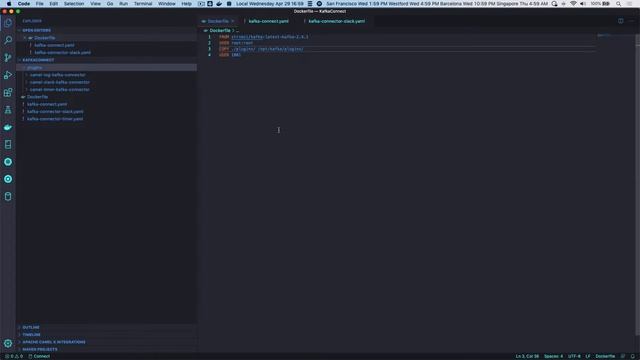Open the File menu

40,4
